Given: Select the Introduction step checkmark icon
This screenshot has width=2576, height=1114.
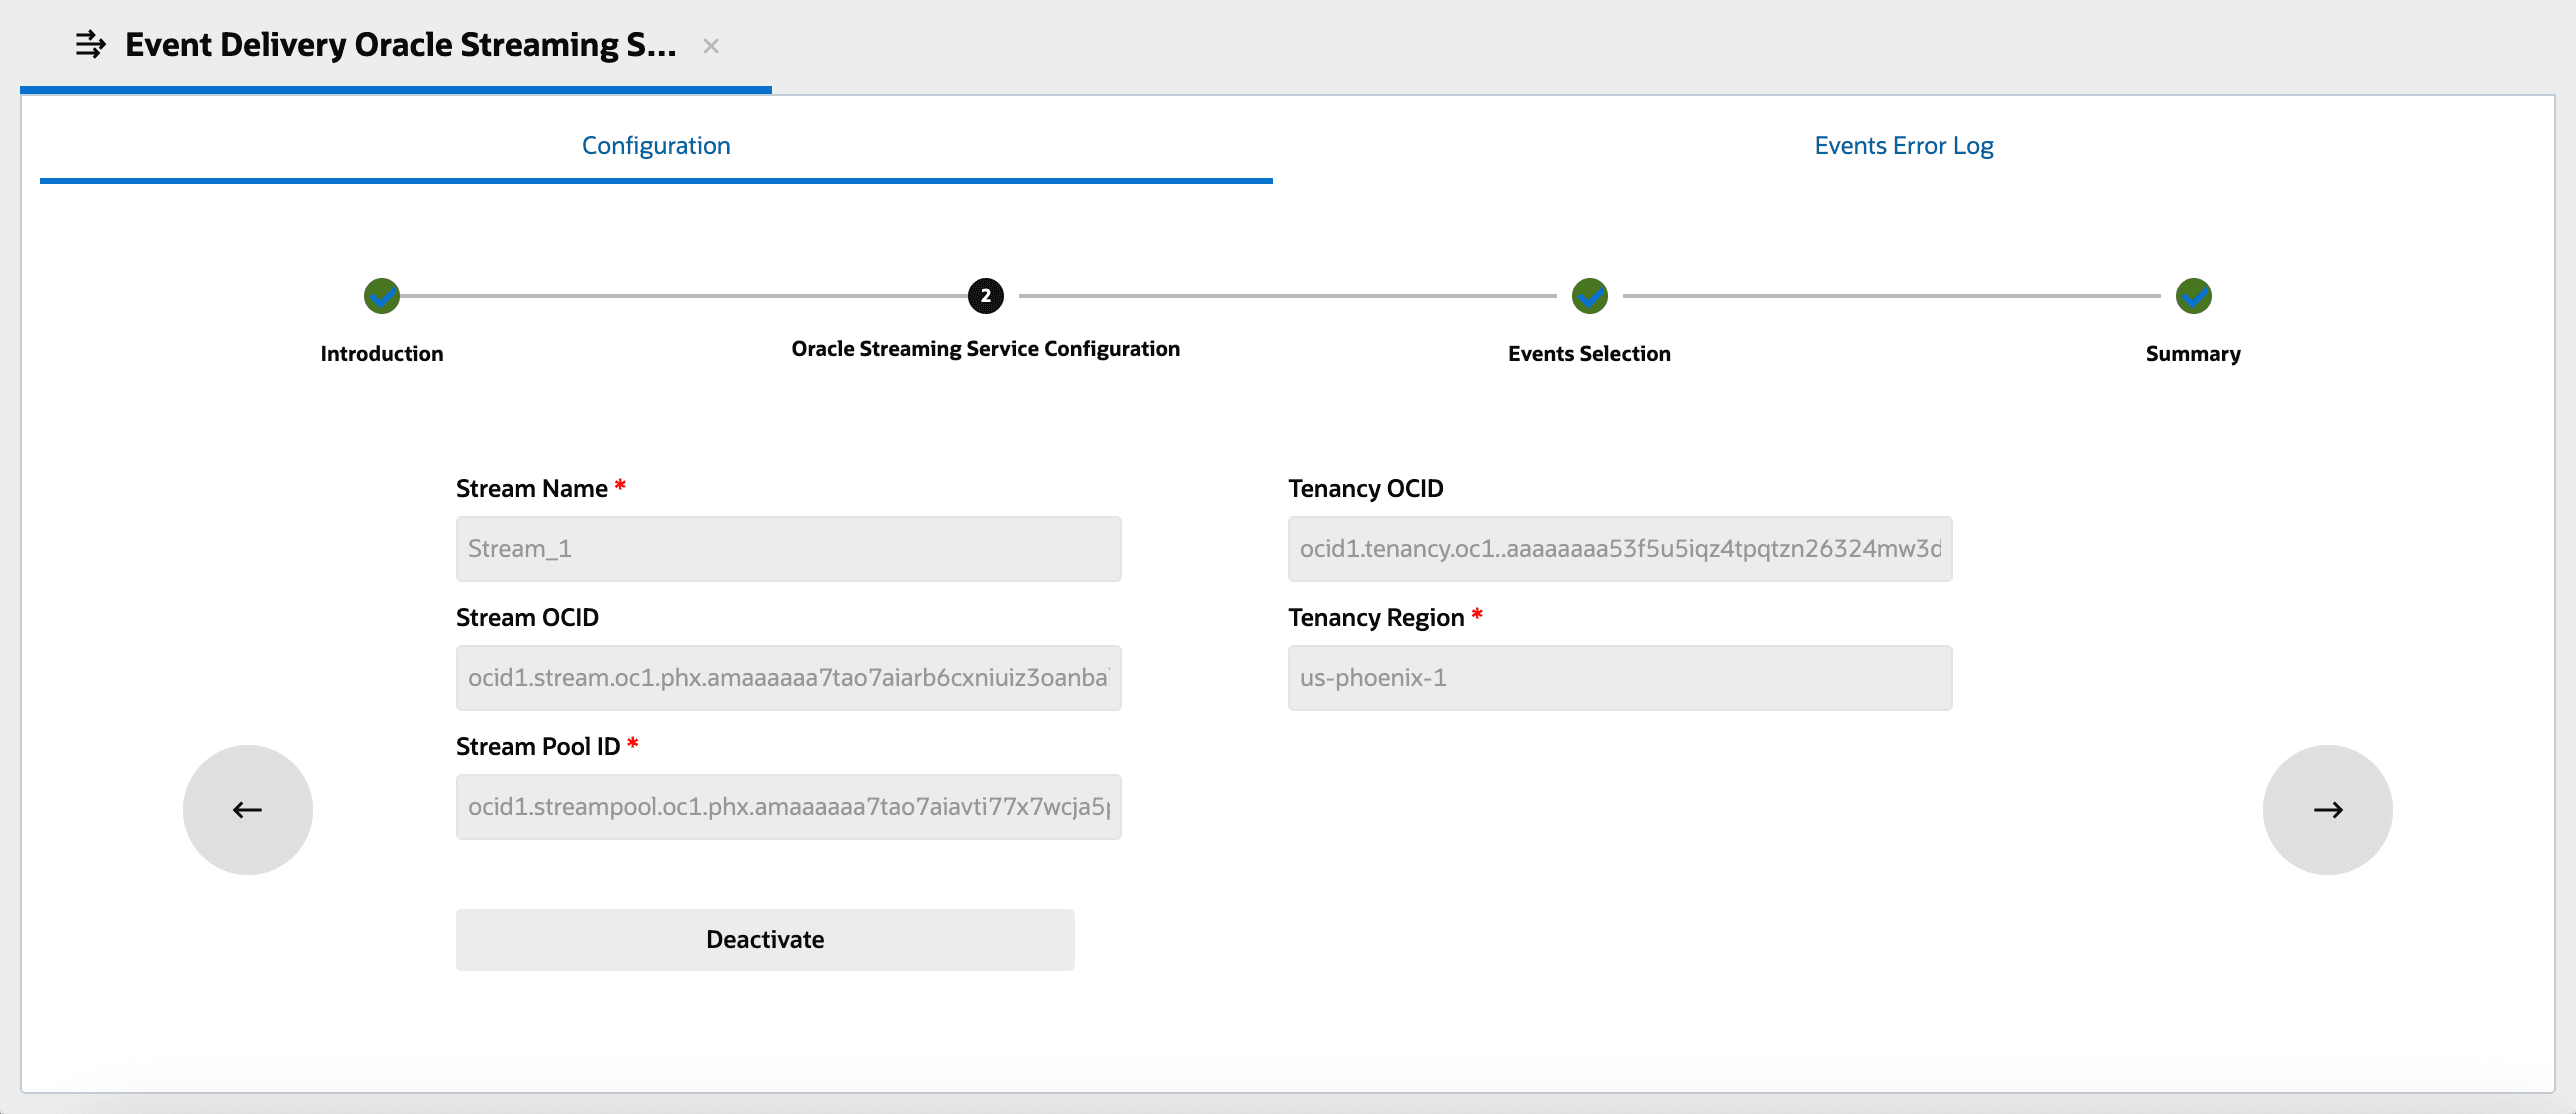Looking at the screenshot, I should coord(381,296).
